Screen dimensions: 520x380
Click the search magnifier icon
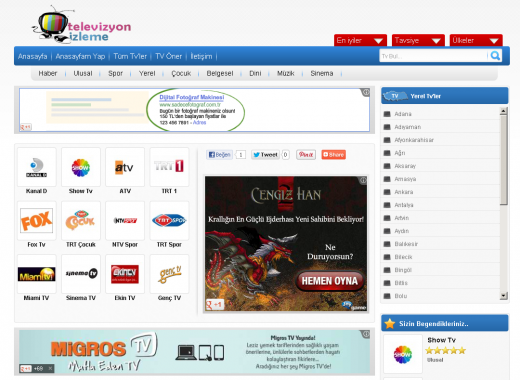[x=495, y=56]
